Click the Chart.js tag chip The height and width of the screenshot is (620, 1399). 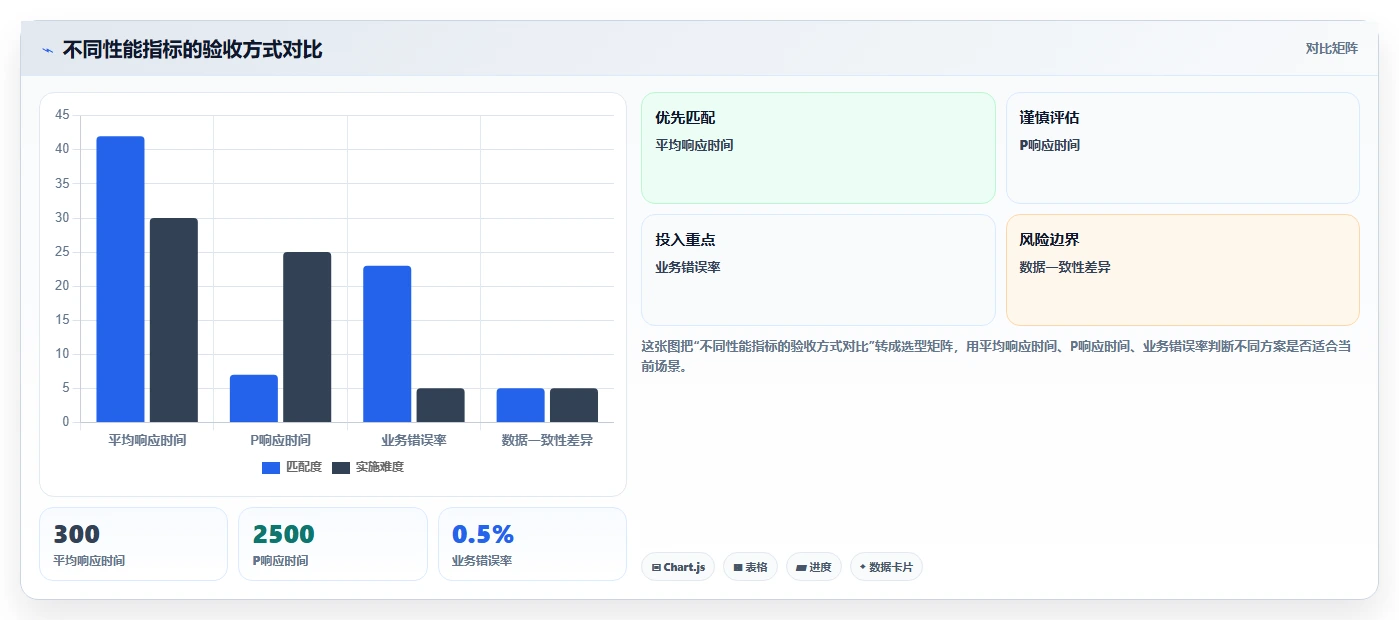(x=678, y=567)
